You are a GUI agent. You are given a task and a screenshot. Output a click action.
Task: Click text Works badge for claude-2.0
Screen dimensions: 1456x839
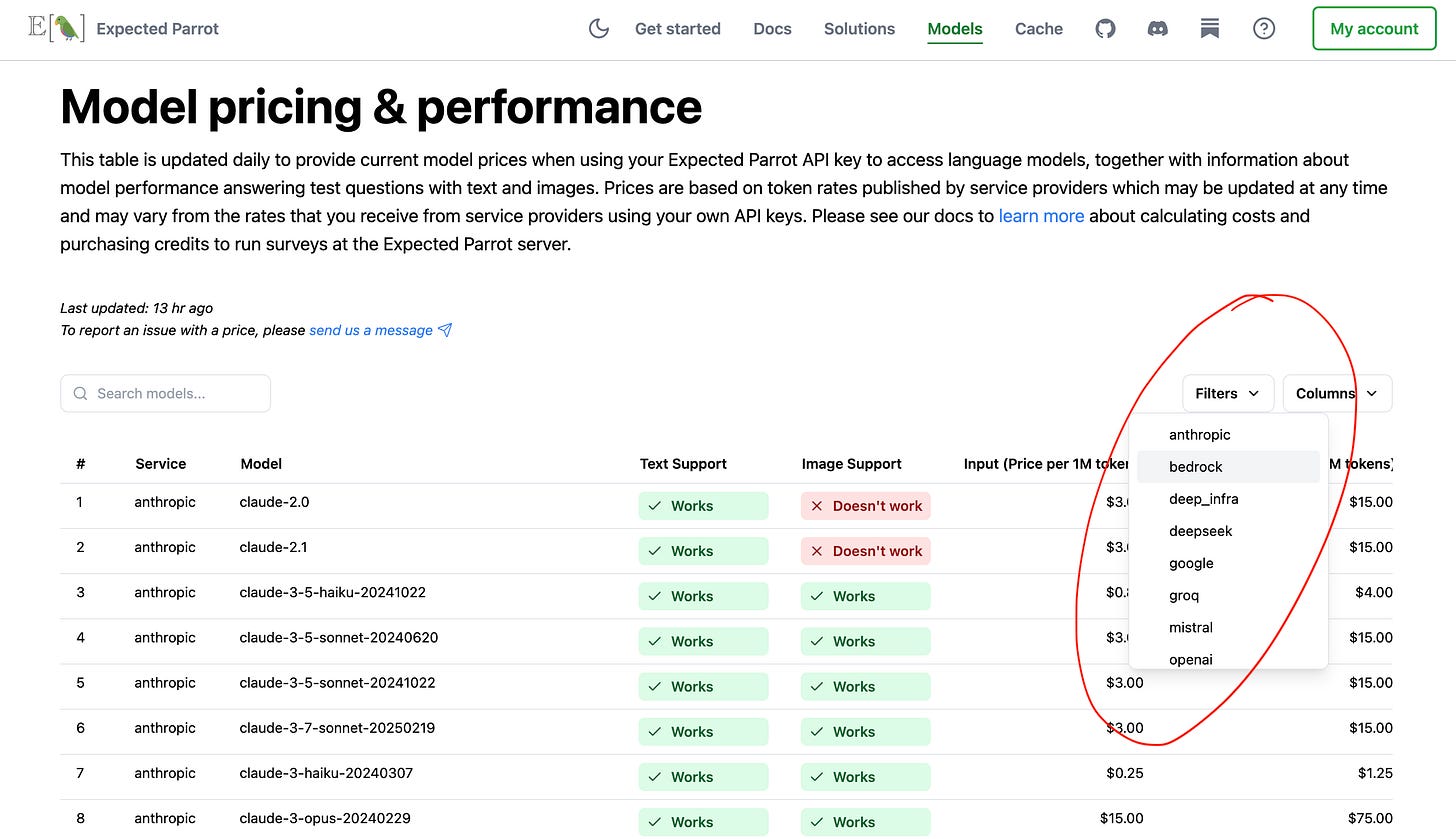[704, 506]
